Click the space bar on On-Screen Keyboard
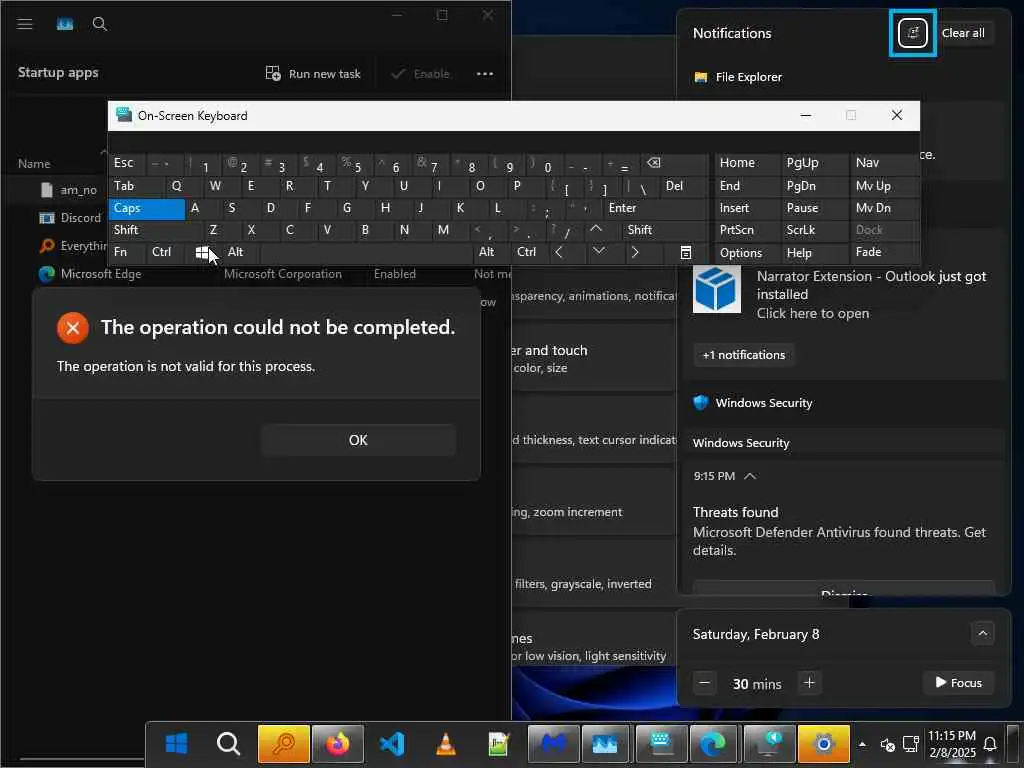Image resolution: width=1024 pixels, height=768 pixels. point(366,252)
